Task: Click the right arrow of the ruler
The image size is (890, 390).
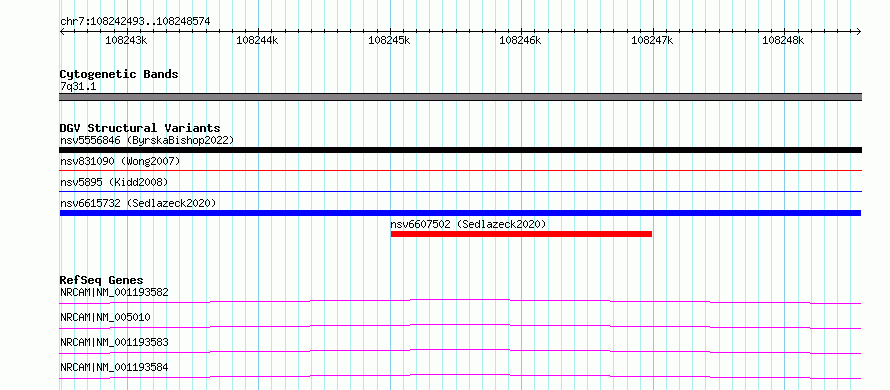Action: point(859,31)
